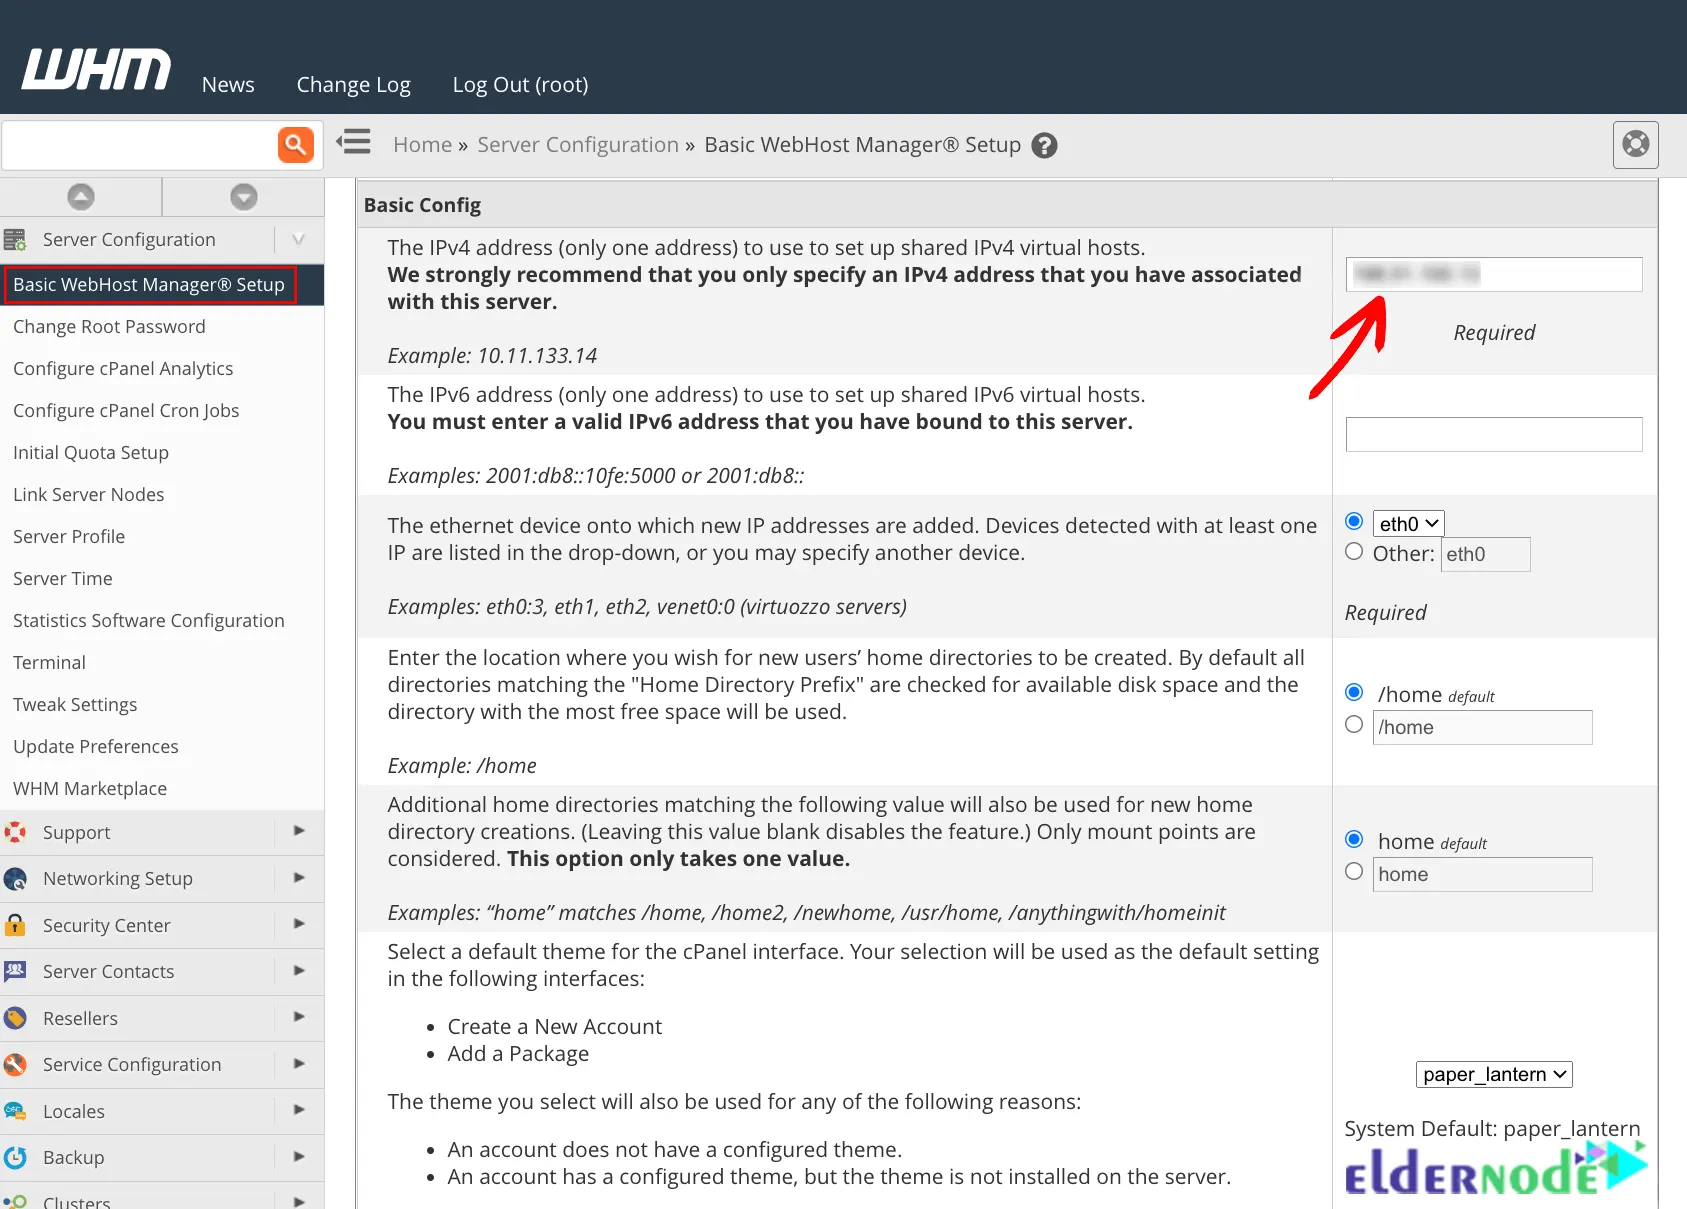Collapse the Server Configuration section chevron

point(298,240)
